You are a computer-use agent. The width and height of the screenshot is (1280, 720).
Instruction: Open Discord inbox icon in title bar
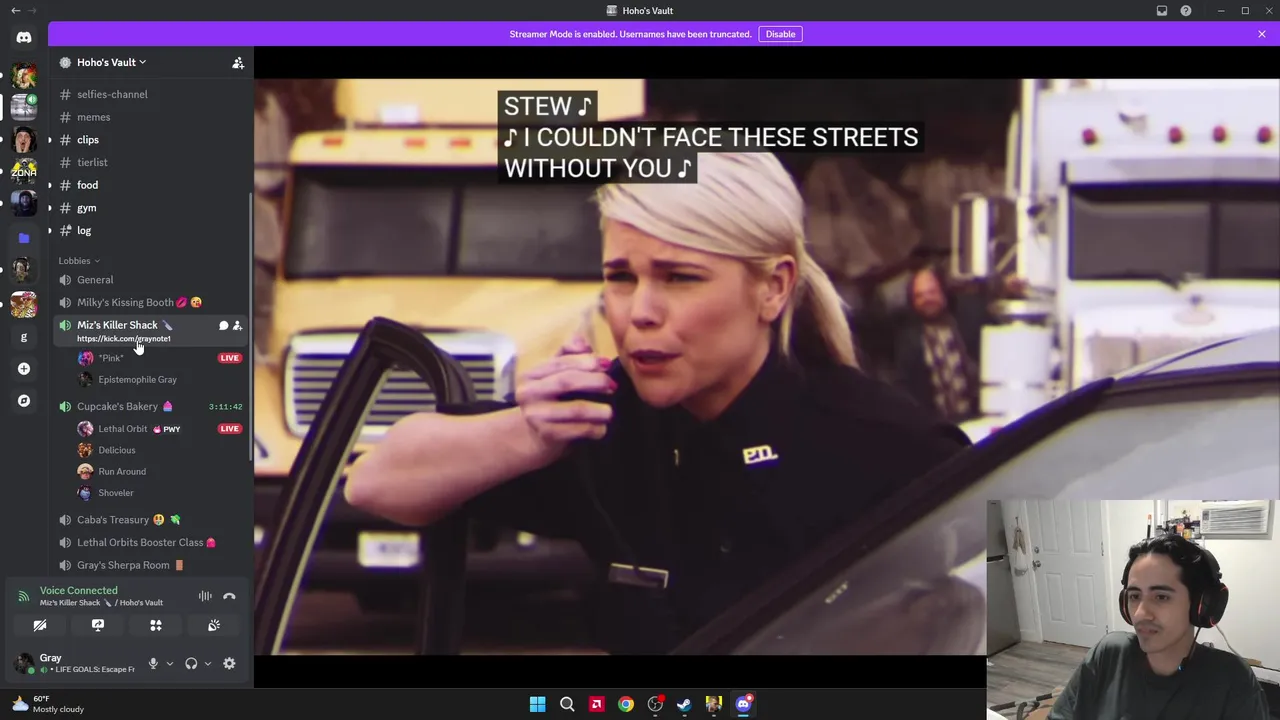coord(1162,11)
